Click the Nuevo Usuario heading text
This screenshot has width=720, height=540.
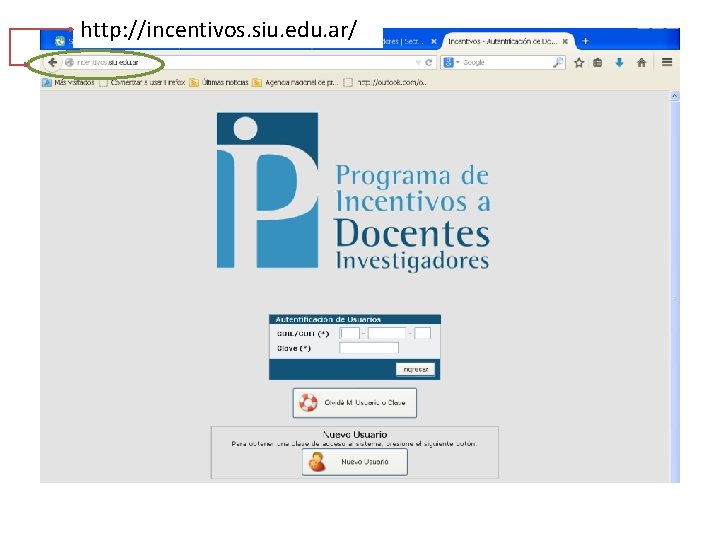355,434
